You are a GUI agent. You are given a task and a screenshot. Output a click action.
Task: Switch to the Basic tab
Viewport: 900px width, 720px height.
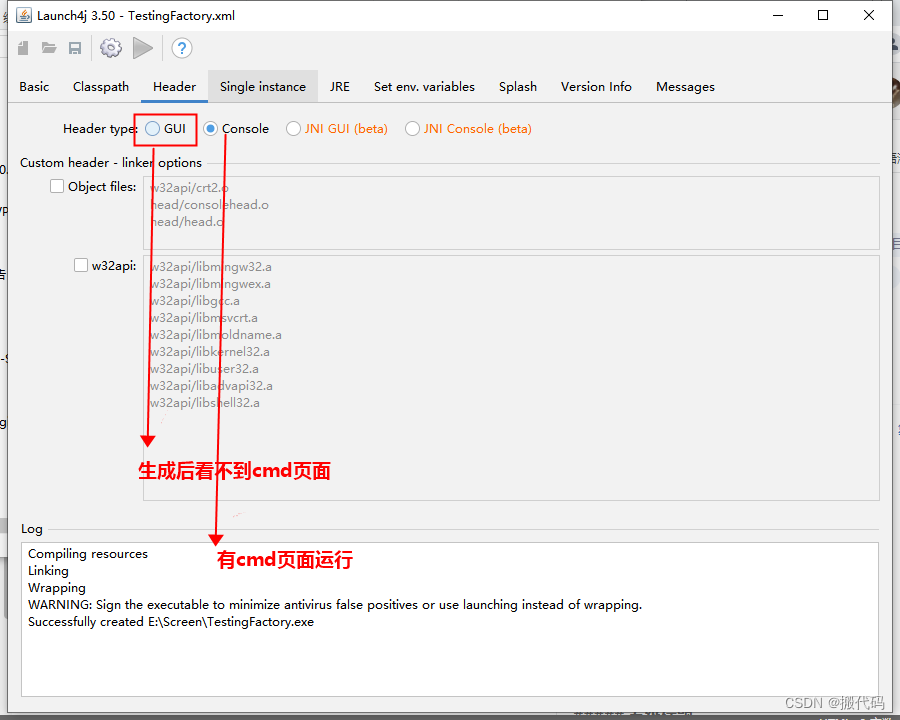(x=33, y=86)
